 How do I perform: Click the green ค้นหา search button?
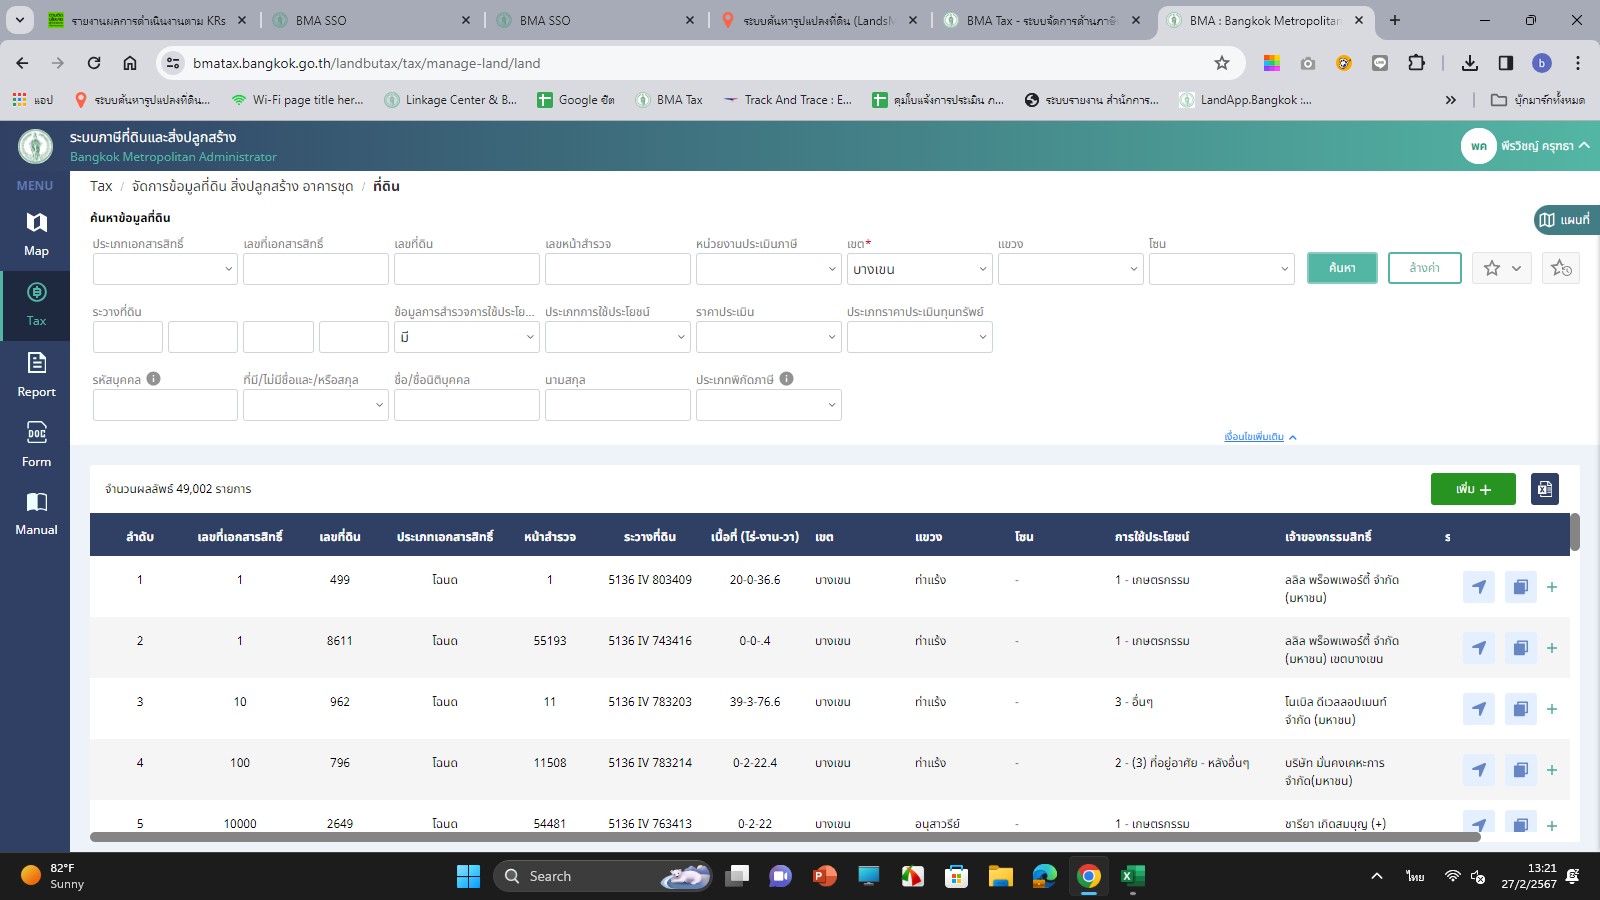[1342, 268]
